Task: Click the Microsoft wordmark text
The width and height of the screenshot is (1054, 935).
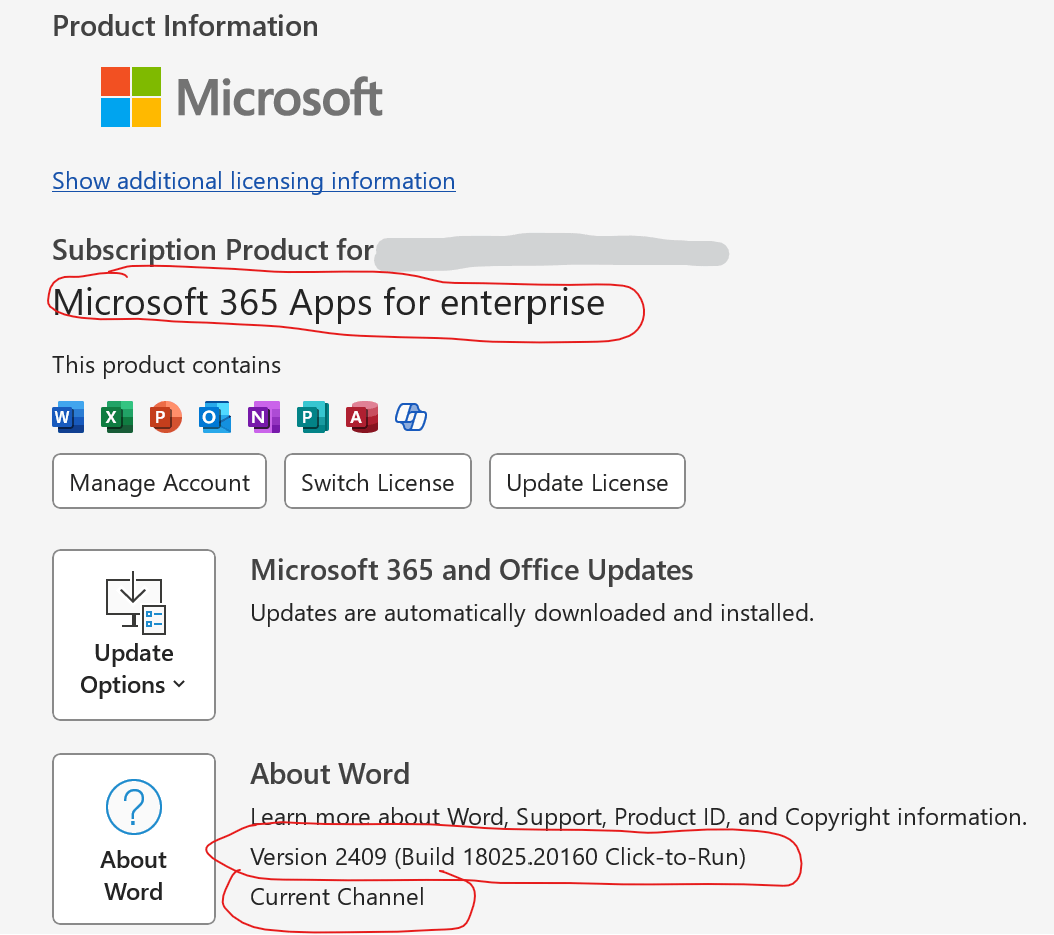Action: pos(279,98)
